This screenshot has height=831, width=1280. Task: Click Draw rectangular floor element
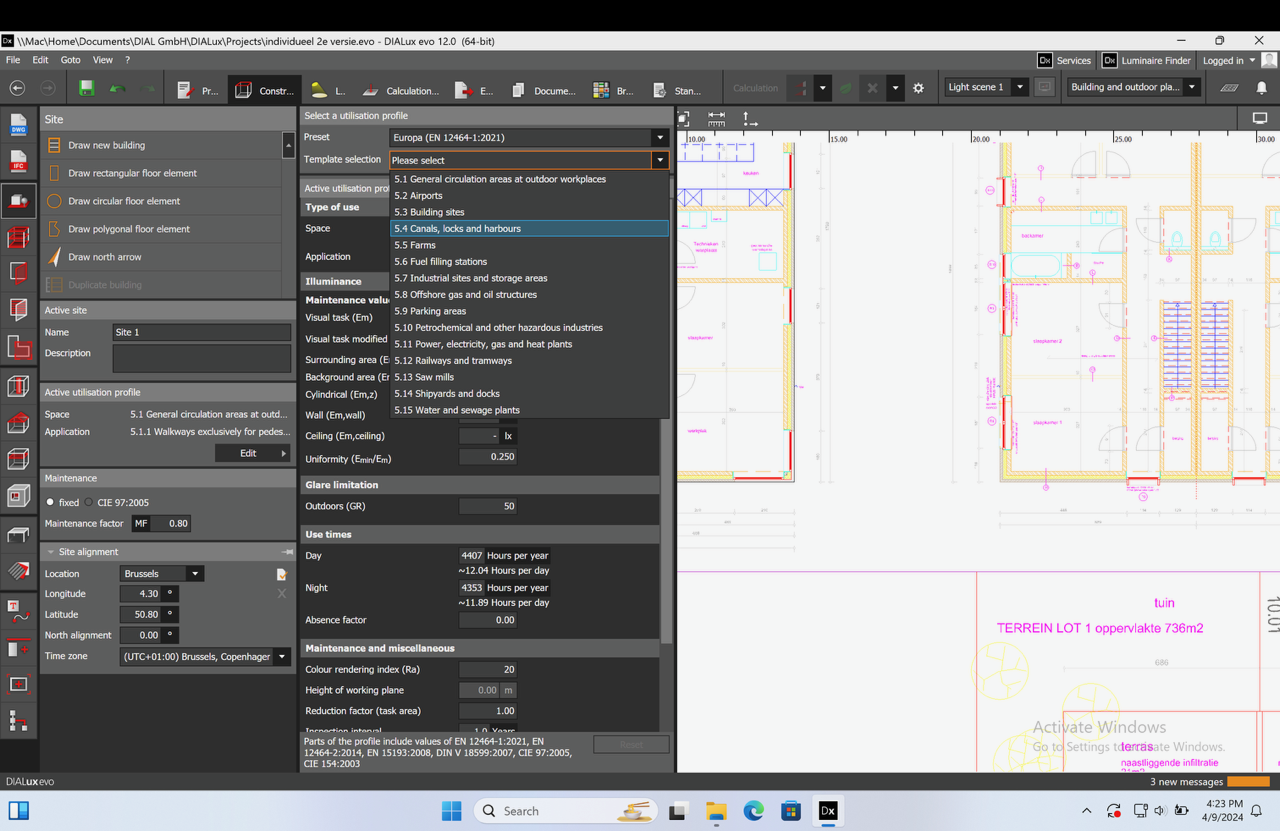[x=132, y=173]
